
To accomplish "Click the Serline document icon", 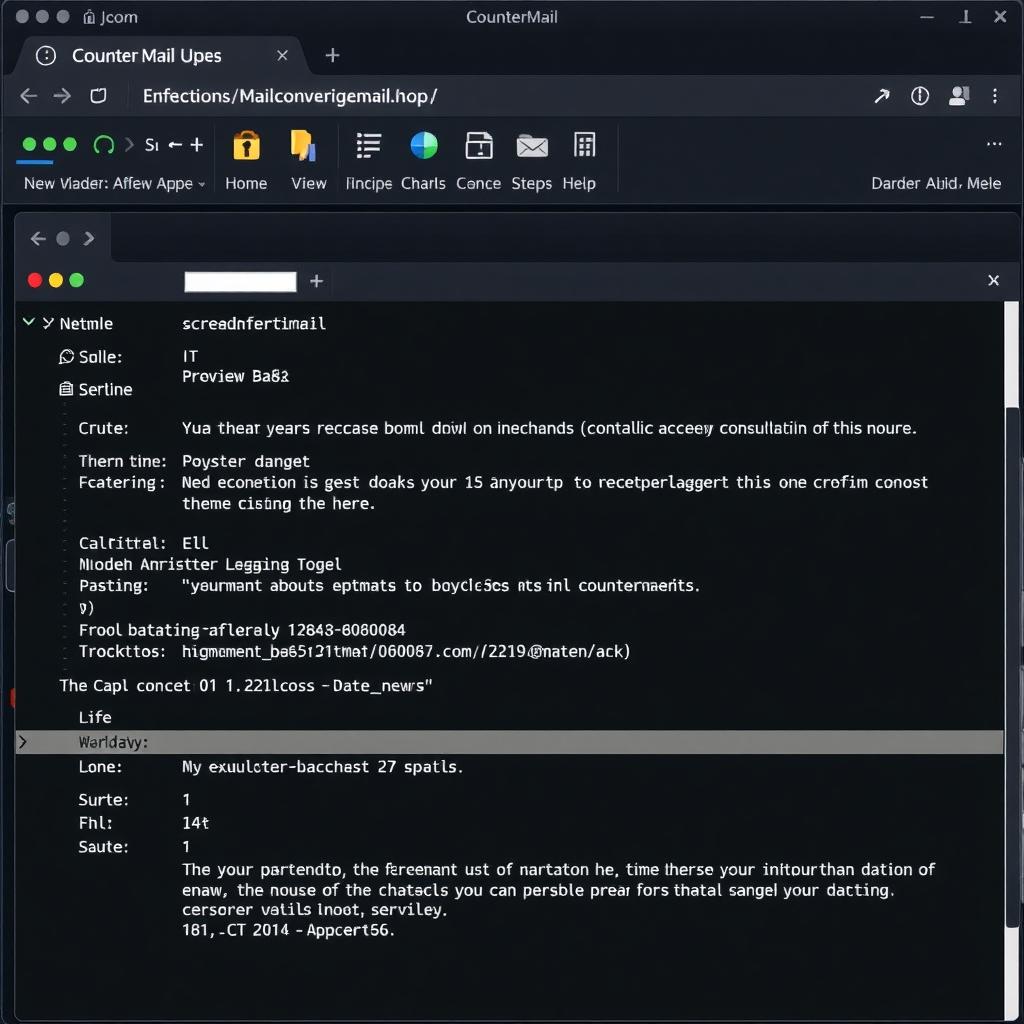I will click(66, 389).
